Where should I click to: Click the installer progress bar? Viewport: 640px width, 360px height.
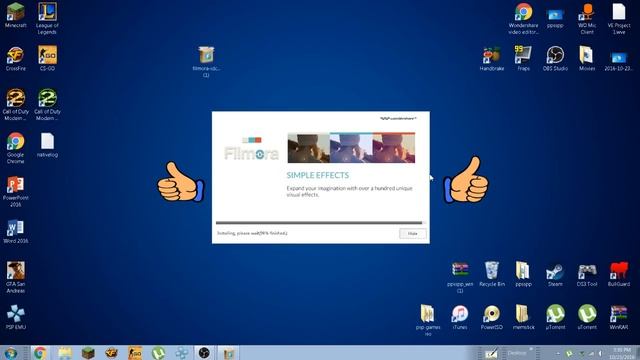pyautogui.click(x=320, y=223)
